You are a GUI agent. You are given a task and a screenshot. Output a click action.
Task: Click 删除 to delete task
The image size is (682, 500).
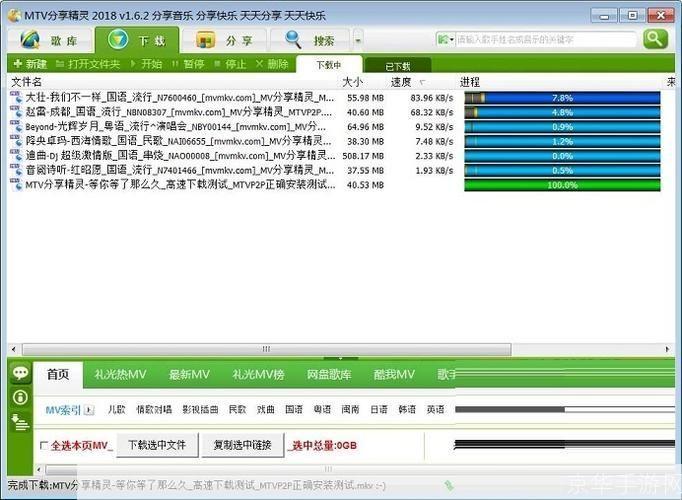point(272,64)
